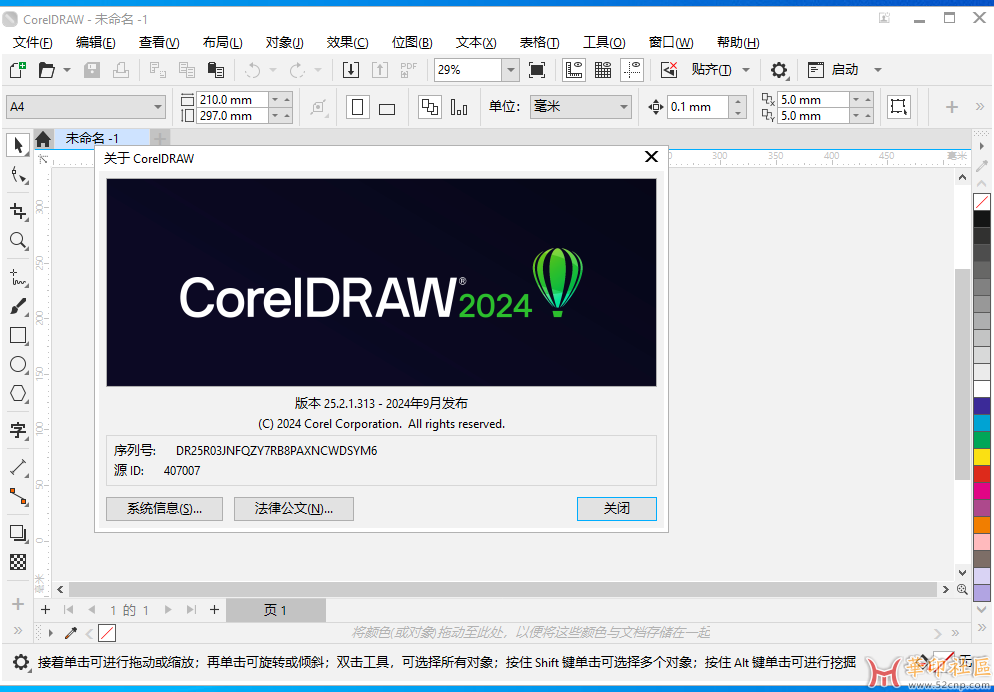This screenshot has width=994, height=692.
Task: Expand property bar overflow chevron
Action: [x=980, y=106]
